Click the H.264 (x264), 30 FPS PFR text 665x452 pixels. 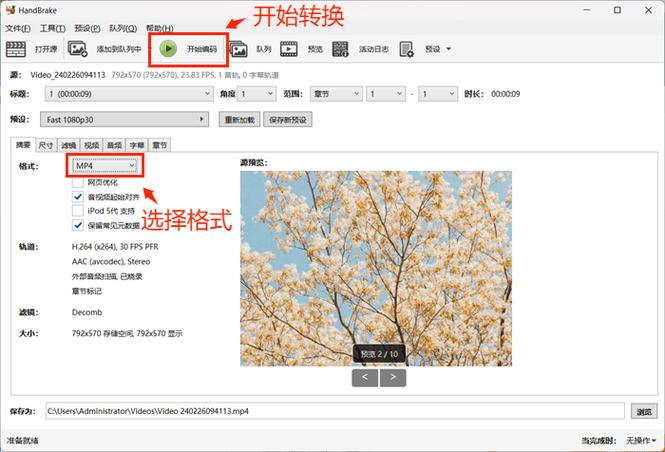tap(115, 247)
